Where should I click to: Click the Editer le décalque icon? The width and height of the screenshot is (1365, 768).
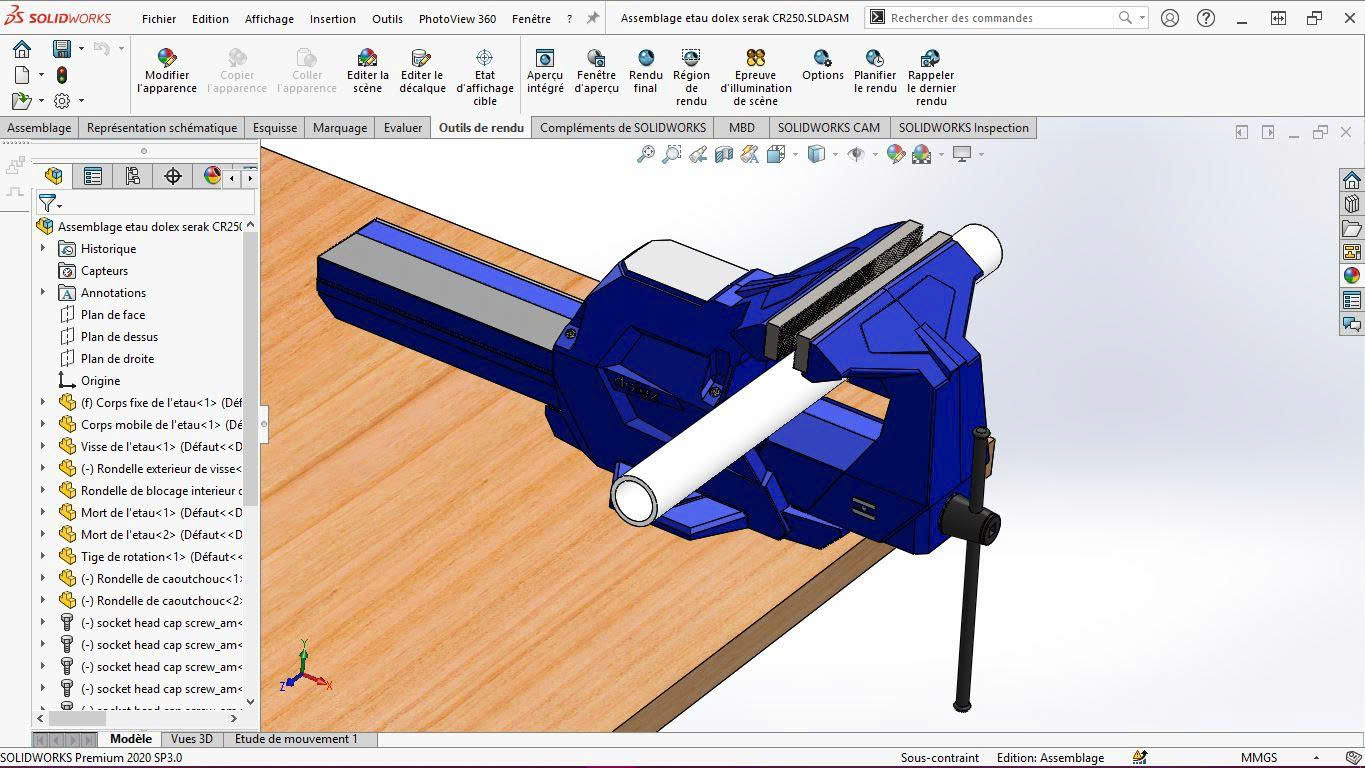coord(422,59)
